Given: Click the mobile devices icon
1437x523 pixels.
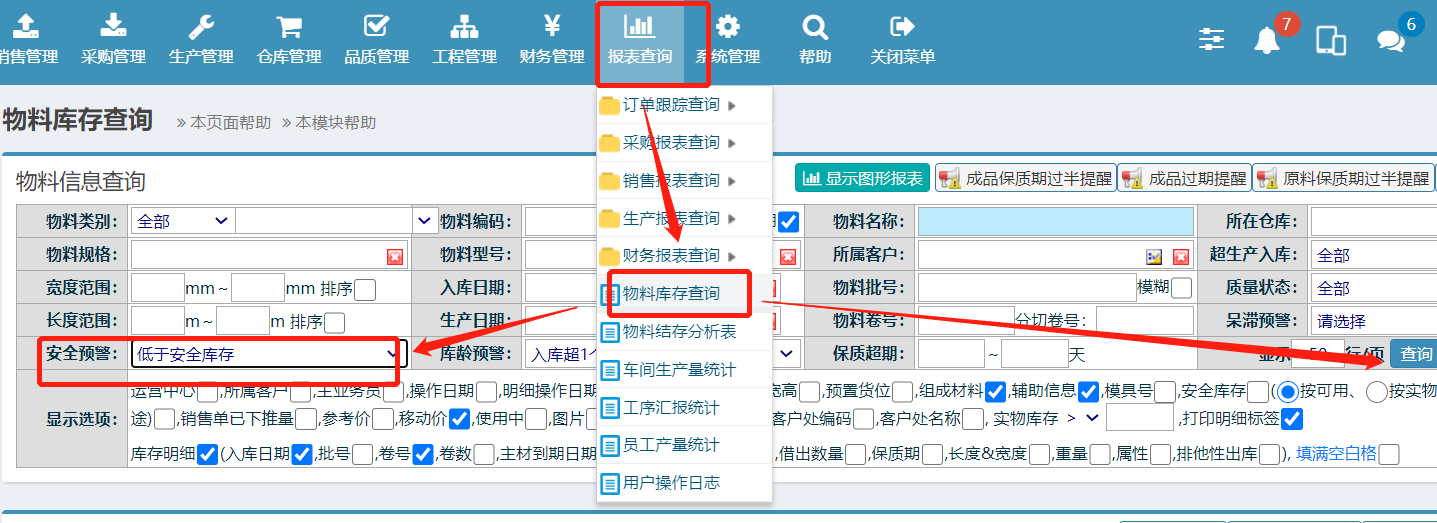Looking at the screenshot, I should pos(1330,40).
